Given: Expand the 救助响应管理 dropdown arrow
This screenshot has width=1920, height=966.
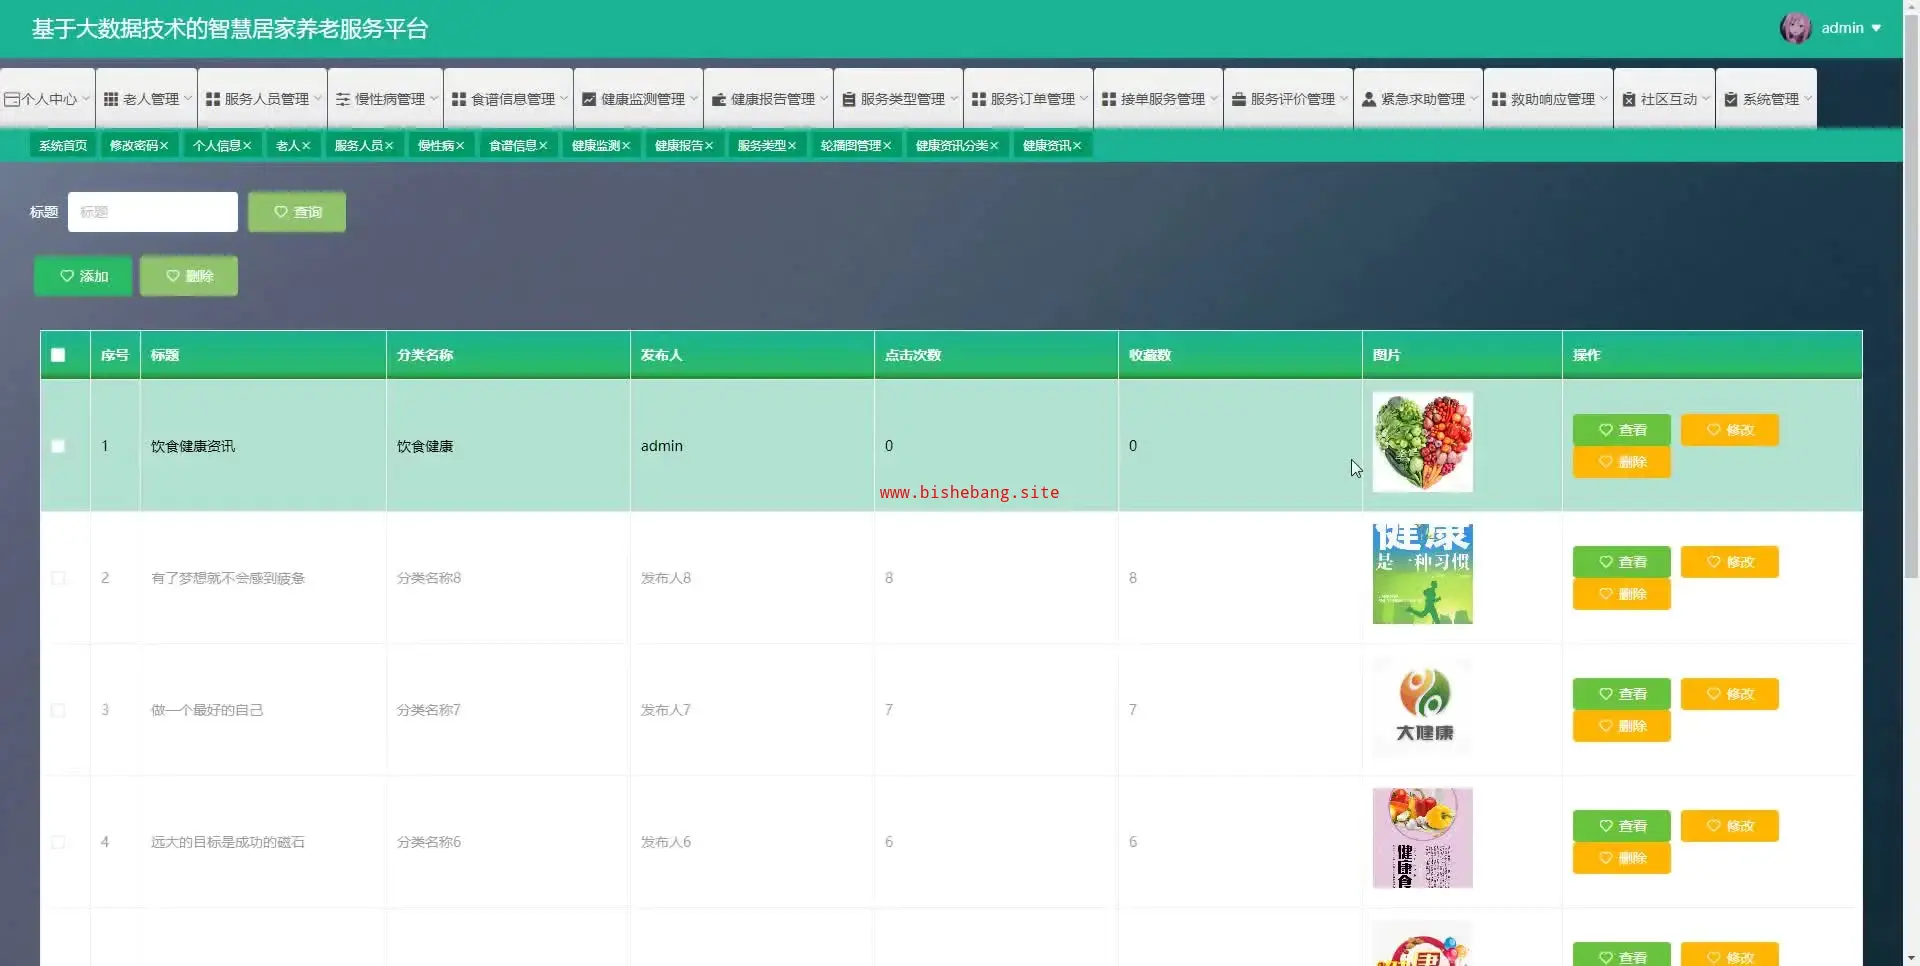Looking at the screenshot, I should (x=1604, y=99).
